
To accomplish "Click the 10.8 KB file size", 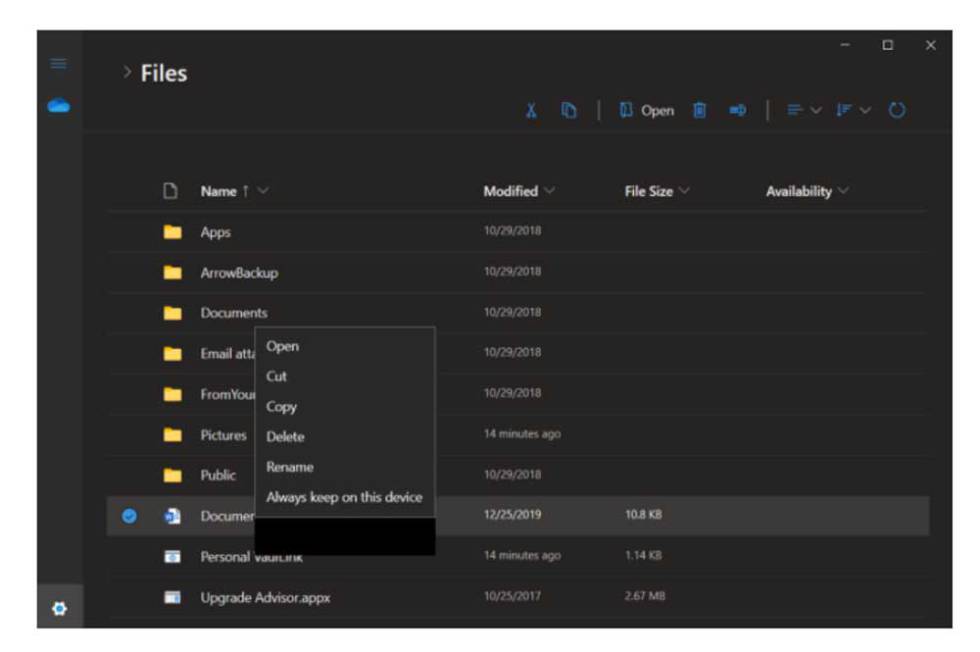I will coord(643,514).
